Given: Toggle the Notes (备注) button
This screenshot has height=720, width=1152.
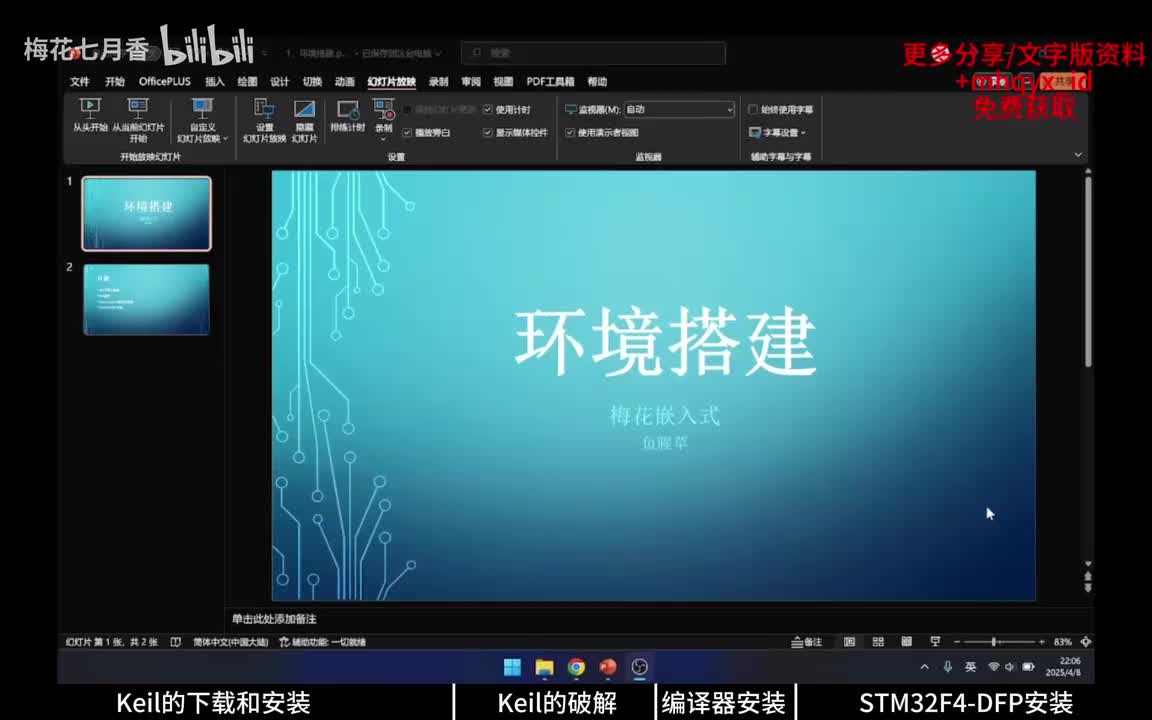Looking at the screenshot, I should tap(807, 641).
